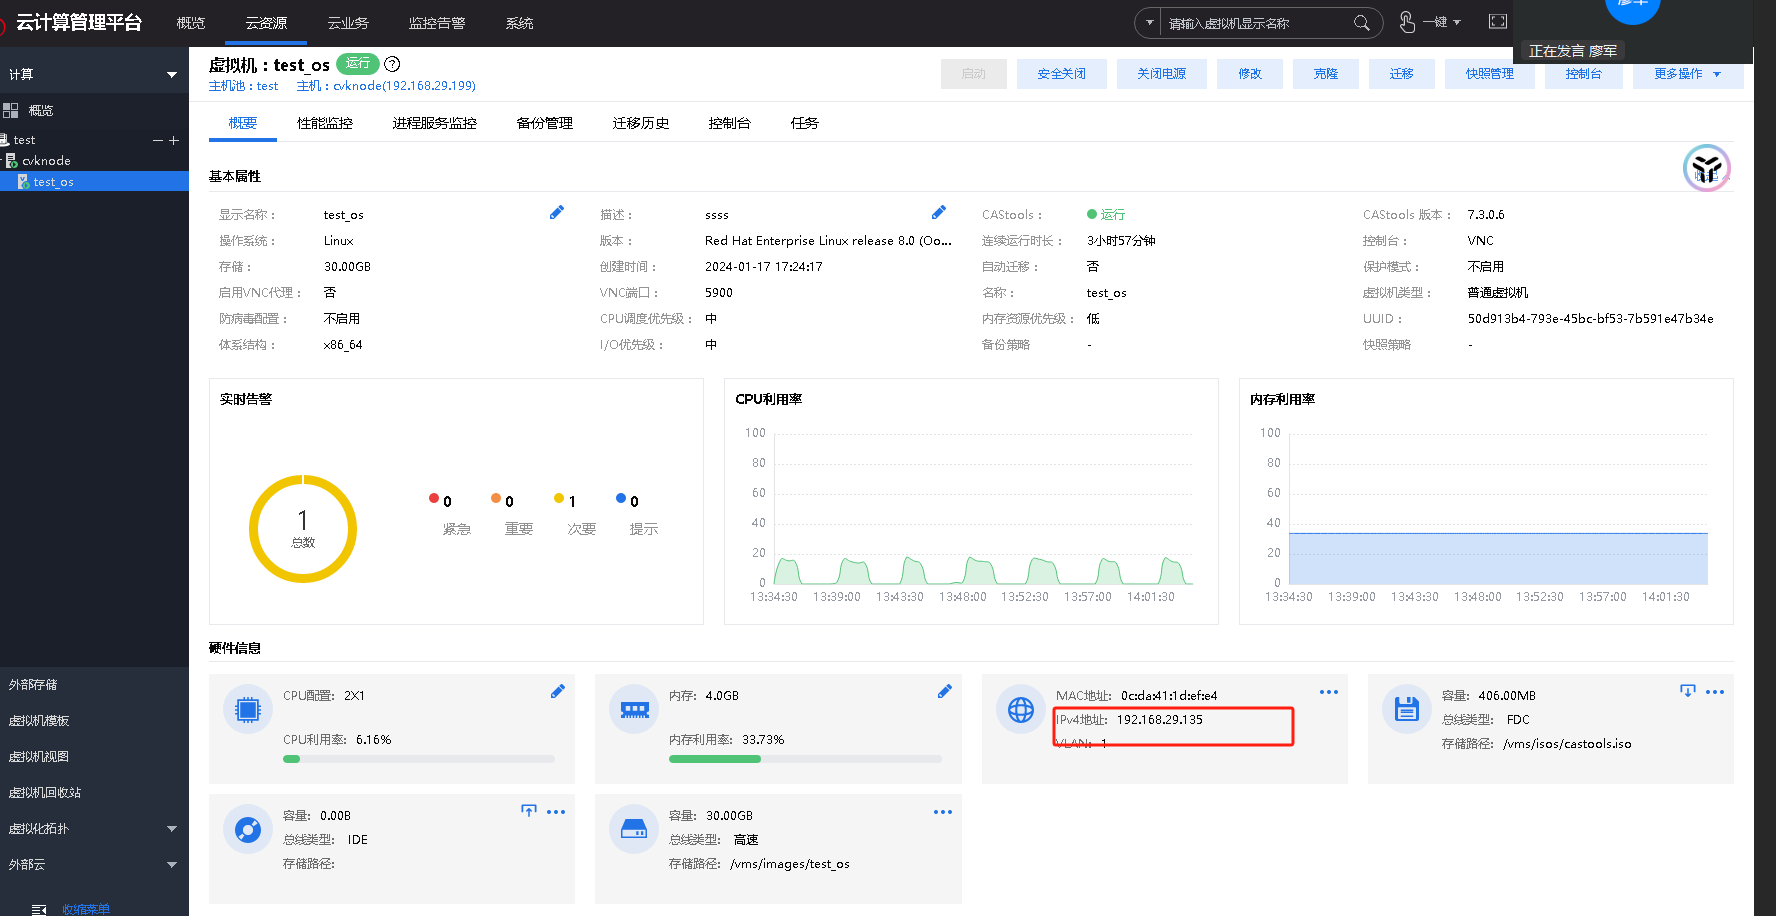
Task: Edit the display name test_os with pencil icon
Action: (x=557, y=212)
